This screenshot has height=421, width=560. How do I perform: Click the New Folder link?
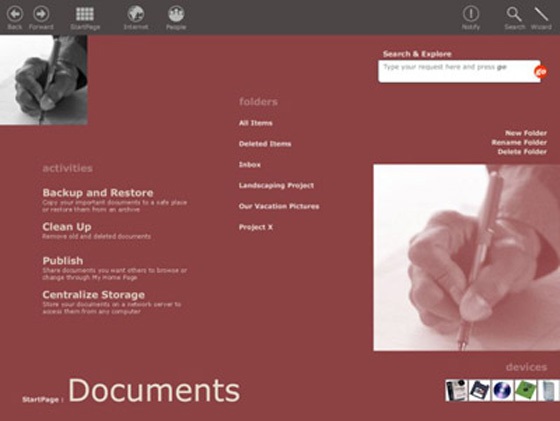pos(526,133)
